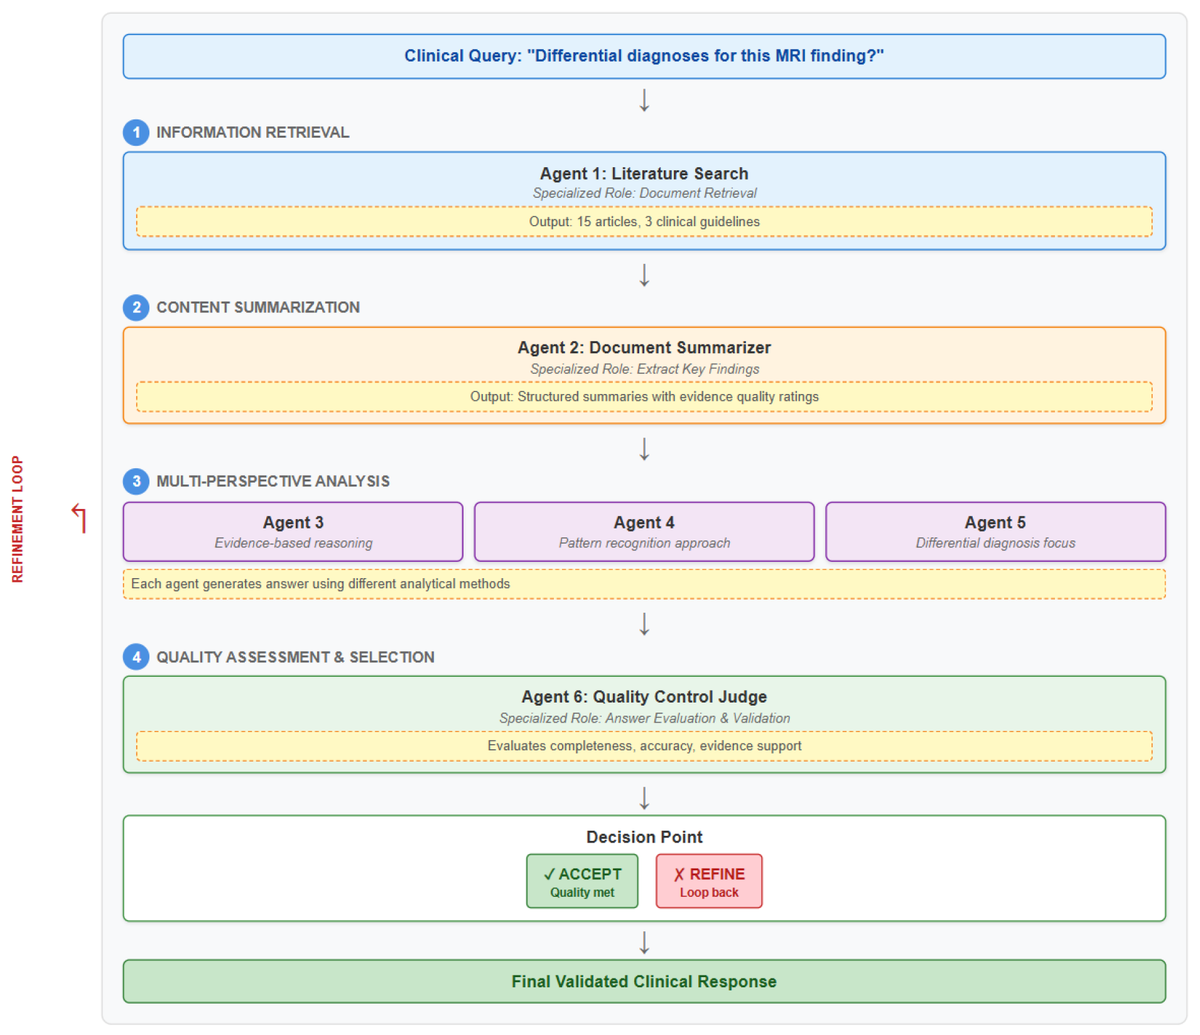Click the 'Pattern recognition approach' subtitle
The height and width of the screenshot is (1035, 1200).
644,543
